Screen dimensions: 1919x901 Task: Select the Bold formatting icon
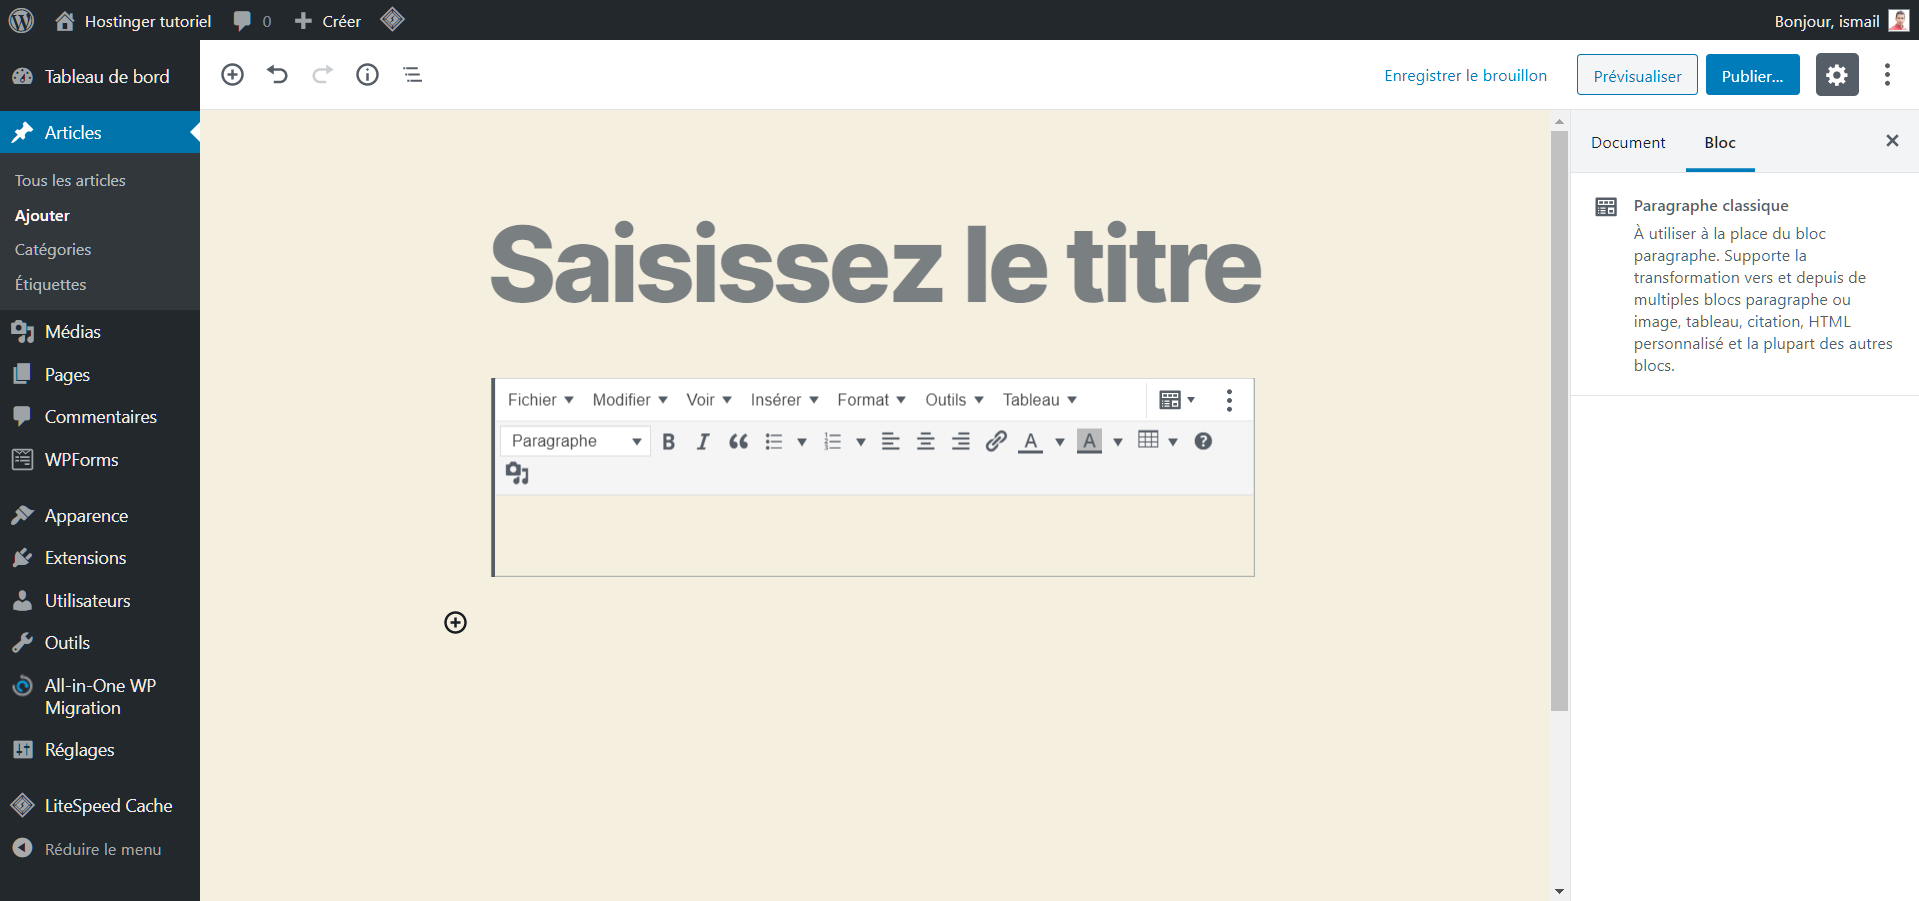(668, 441)
